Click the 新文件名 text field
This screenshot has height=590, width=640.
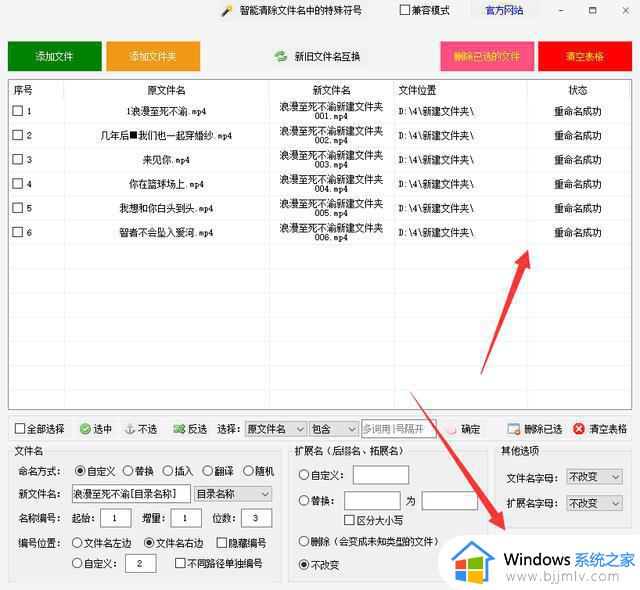[131, 494]
